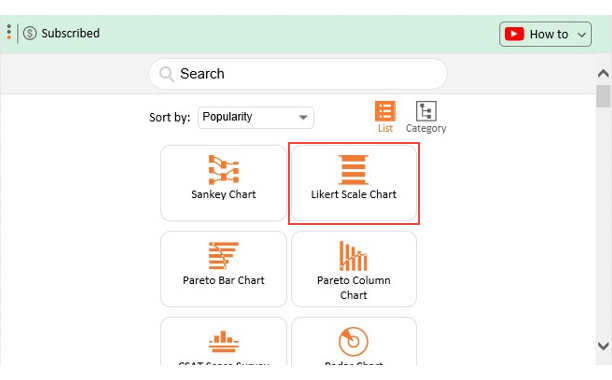Select the Likert Scale Chart icon
The image size is (612, 380).
pos(353,170)
